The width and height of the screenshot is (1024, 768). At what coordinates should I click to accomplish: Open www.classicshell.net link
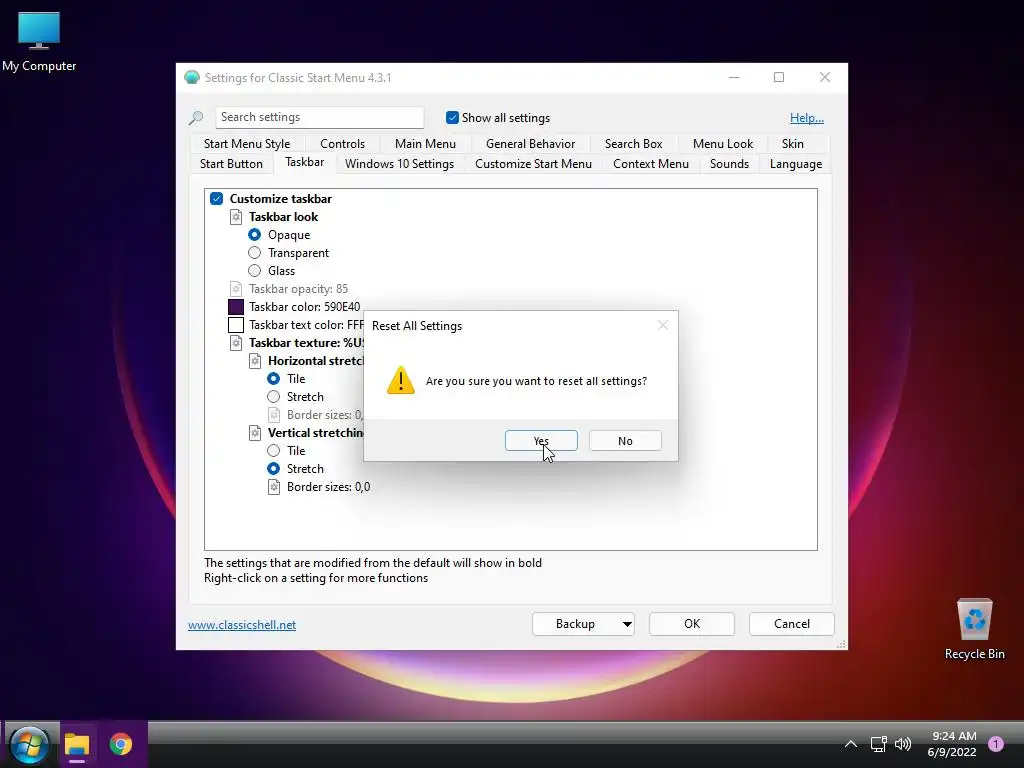[242, 625]
